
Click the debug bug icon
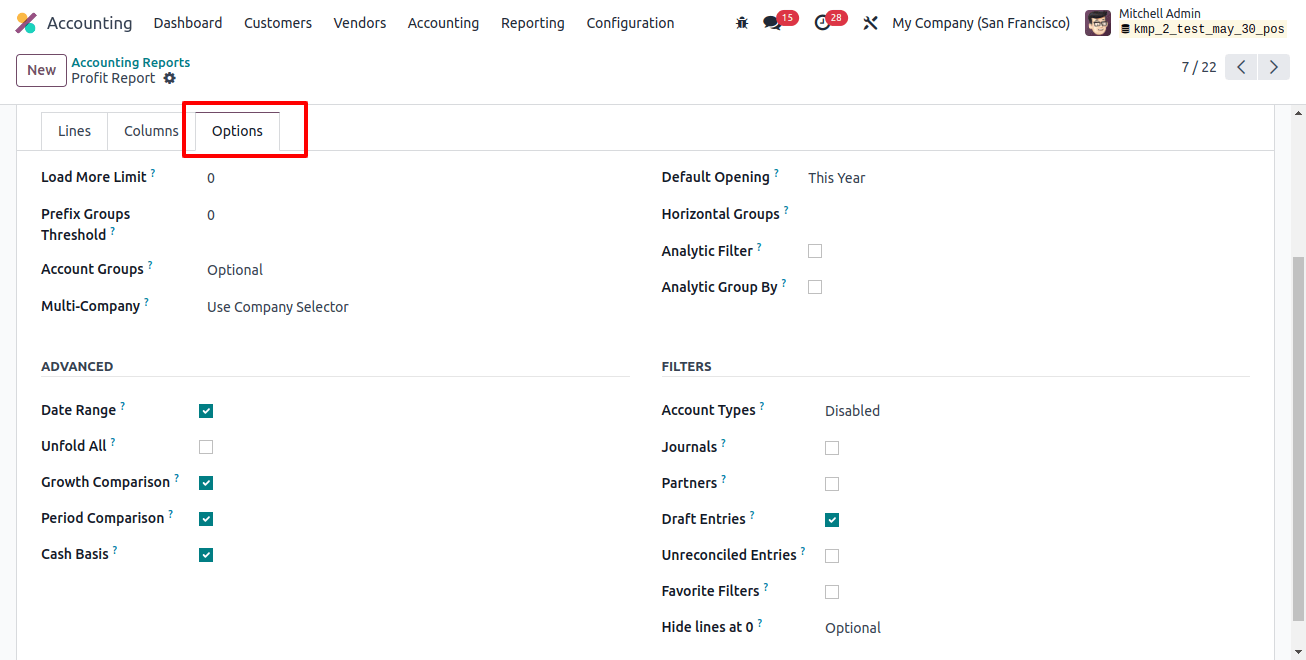[x=741, y=23]
